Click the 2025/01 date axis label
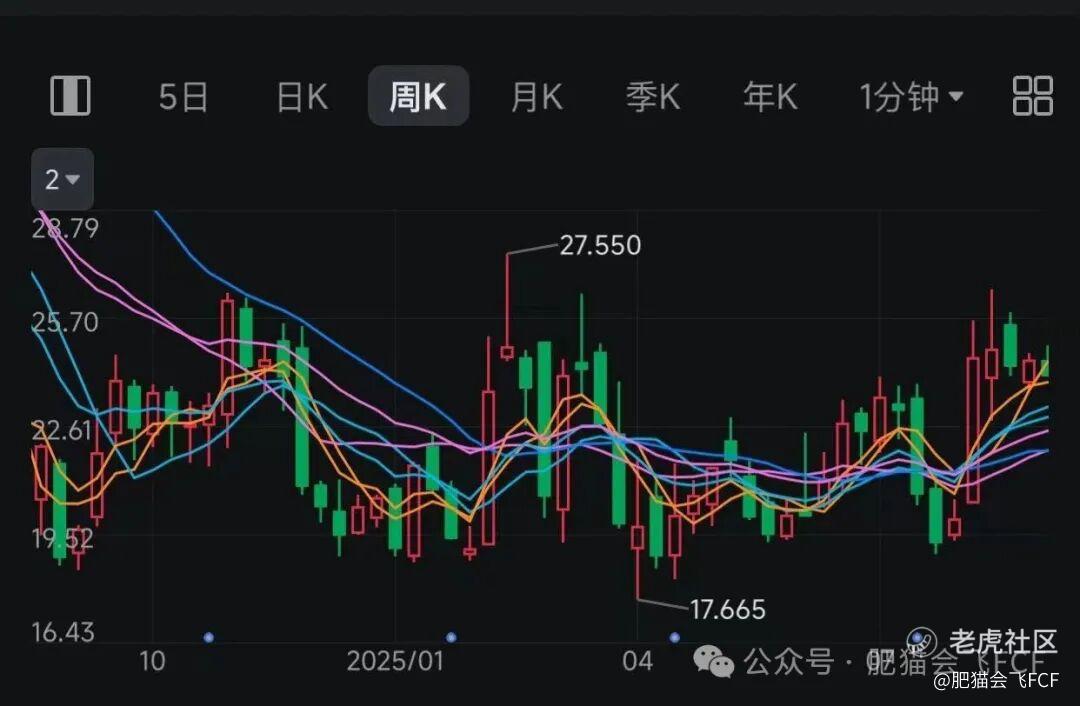 coord(395,661)
